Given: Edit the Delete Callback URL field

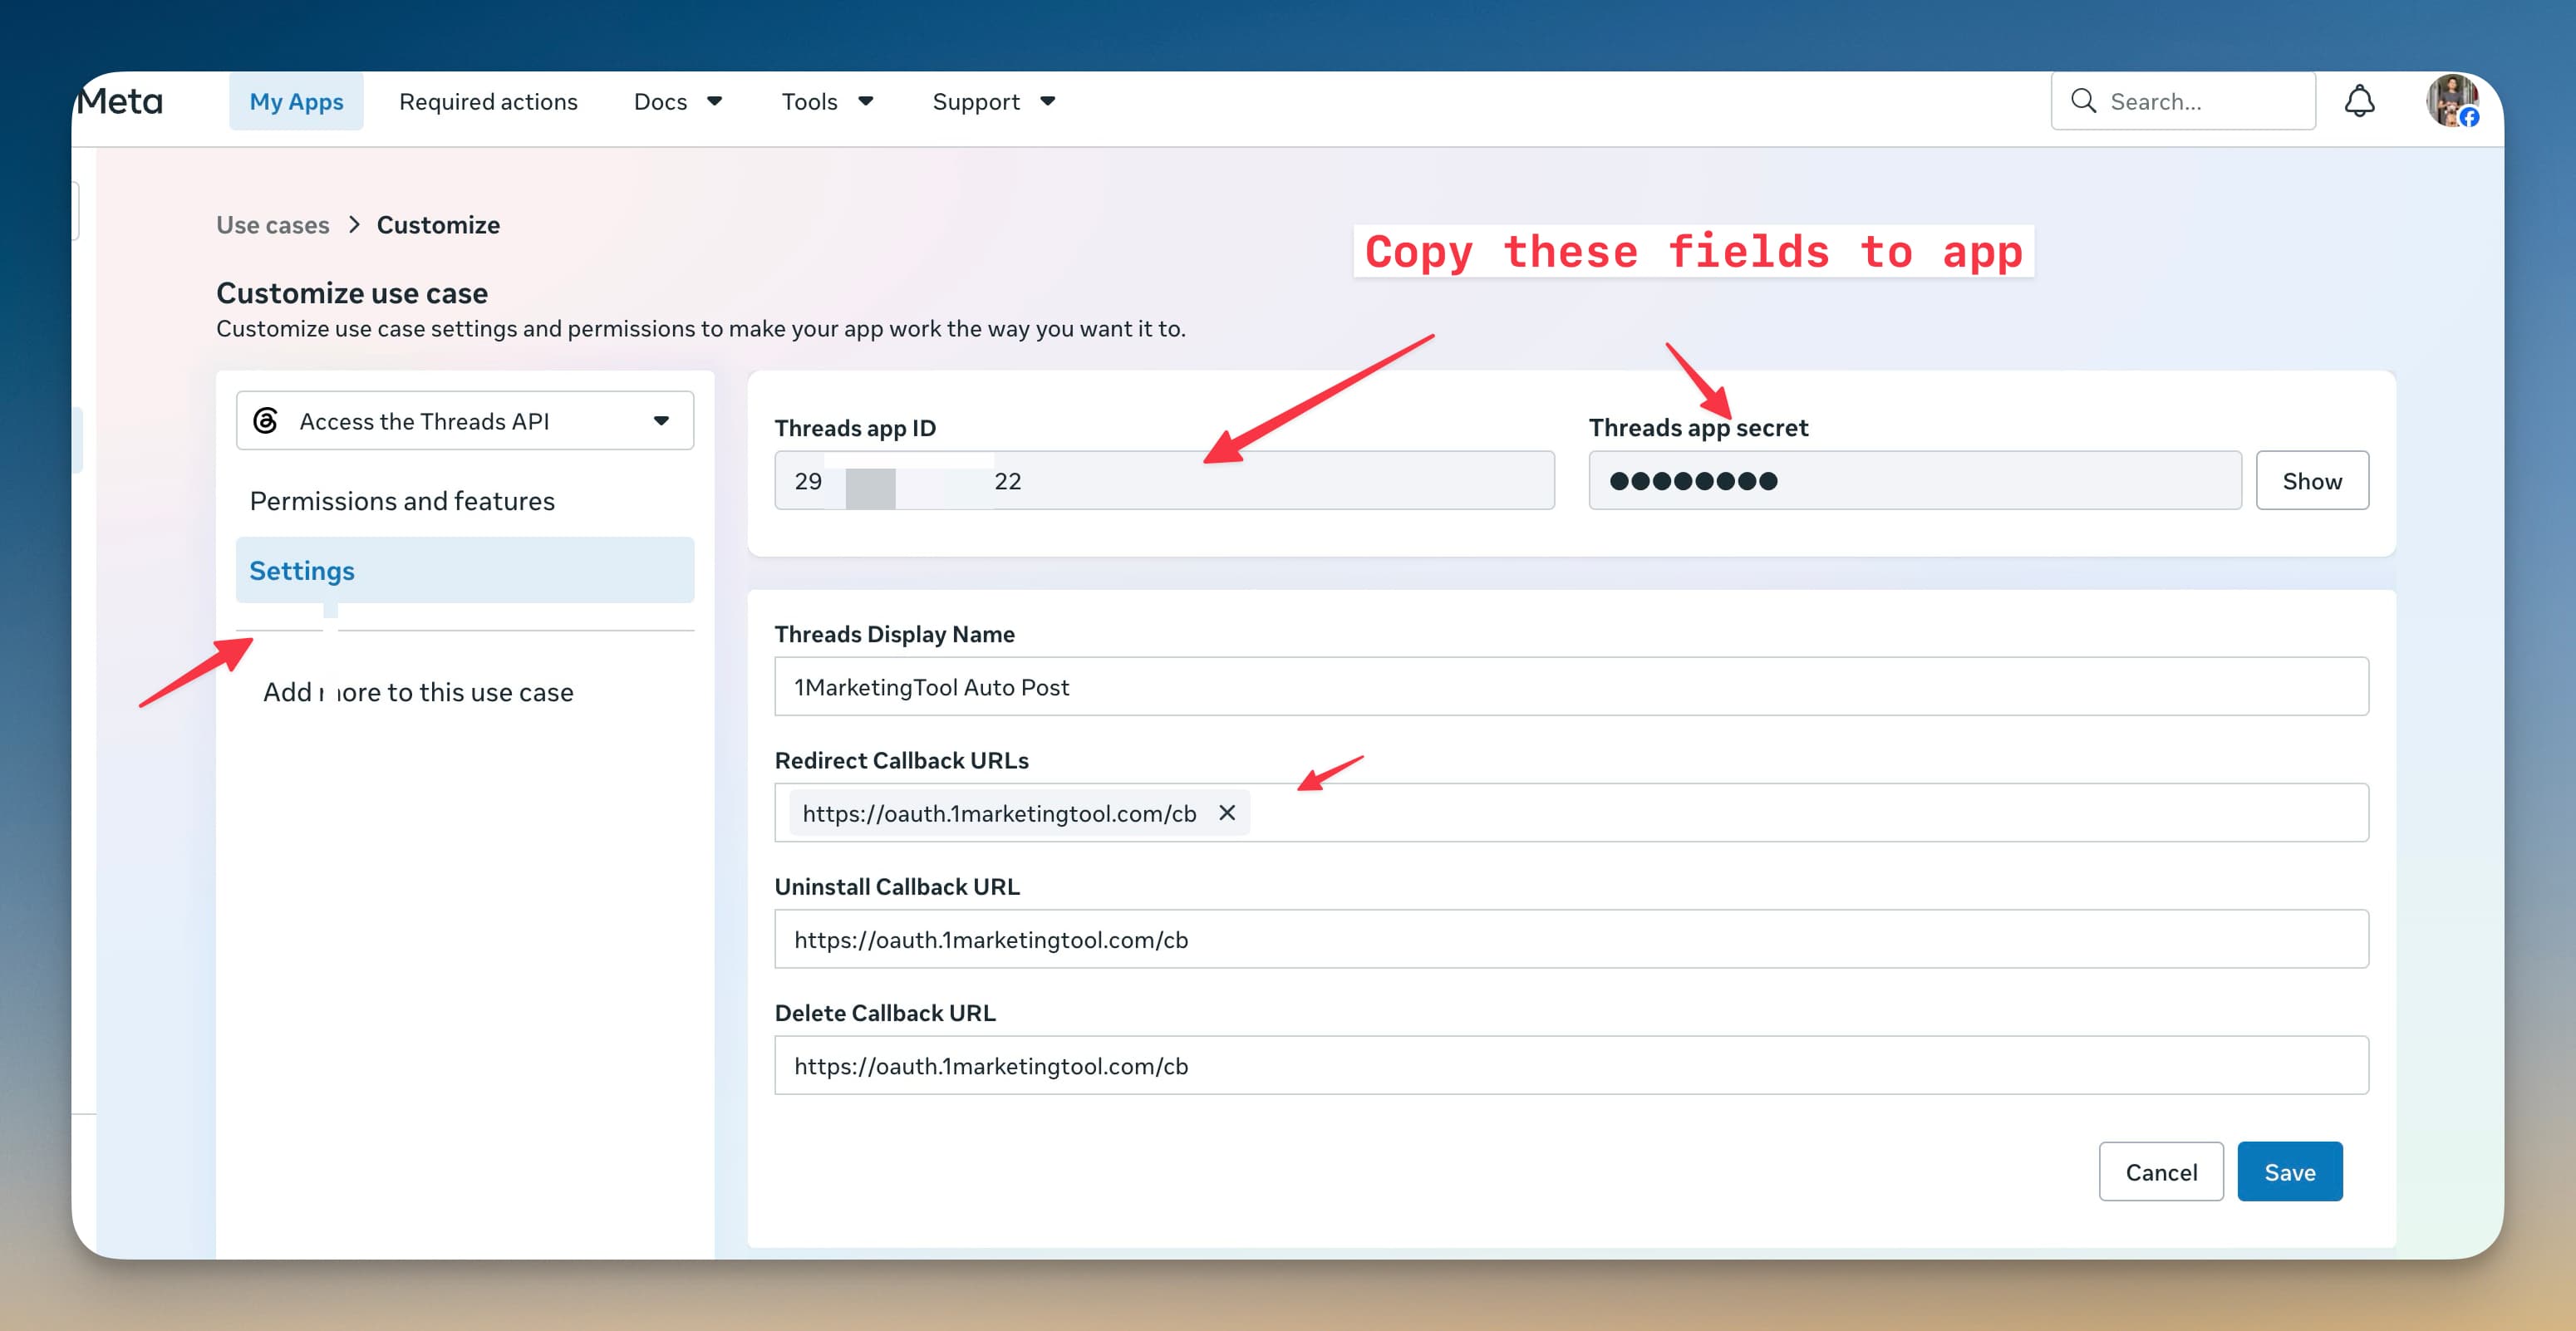Looking at the screenshot, I should pos(1571,1065).
